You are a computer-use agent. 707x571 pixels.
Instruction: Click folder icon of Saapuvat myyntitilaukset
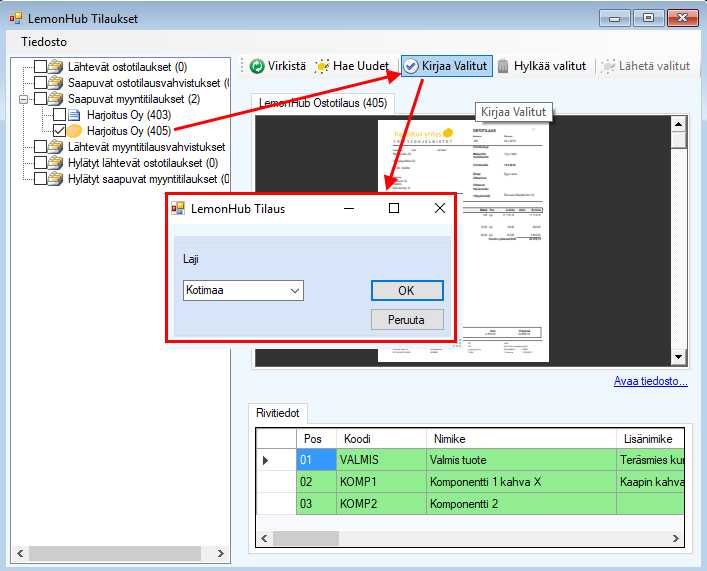(55, 98)
